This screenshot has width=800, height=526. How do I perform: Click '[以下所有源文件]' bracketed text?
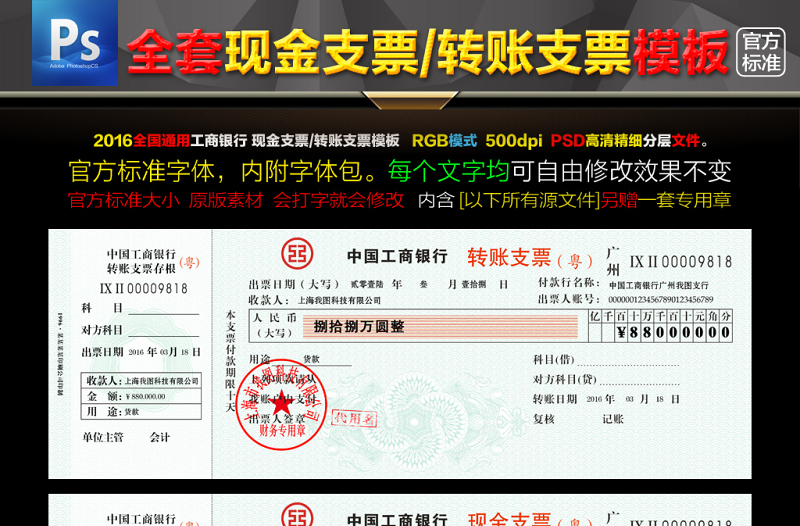[x=530, y=200]
